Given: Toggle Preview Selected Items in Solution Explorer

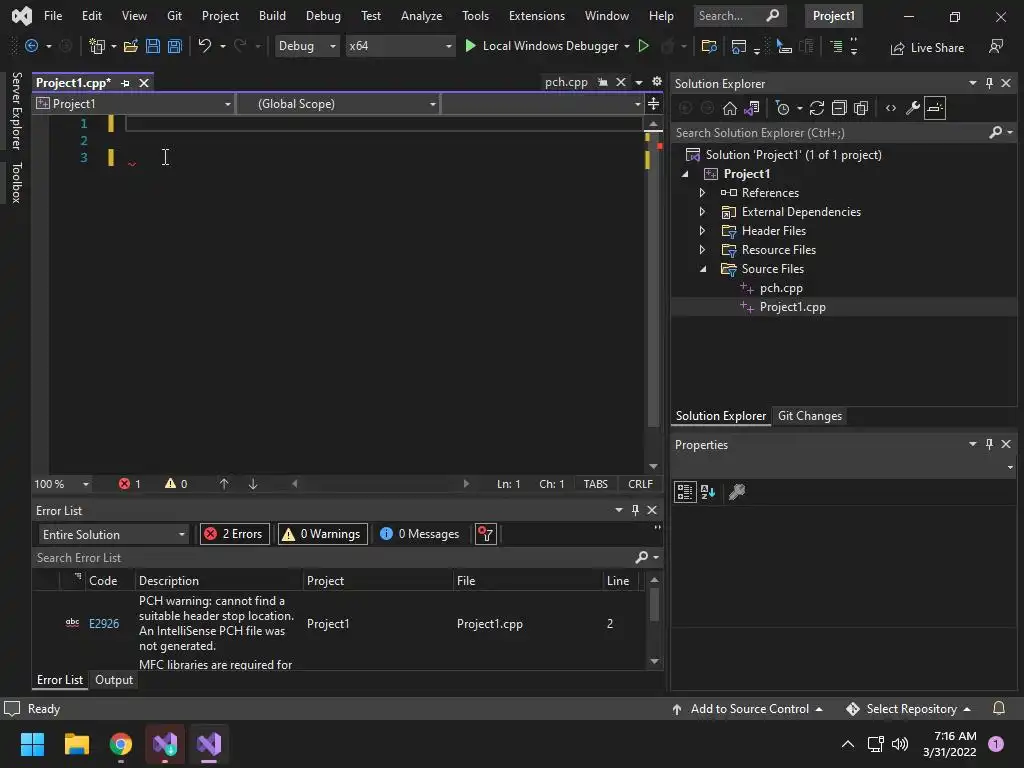Looking at the screenshot, I should (935, 108).
